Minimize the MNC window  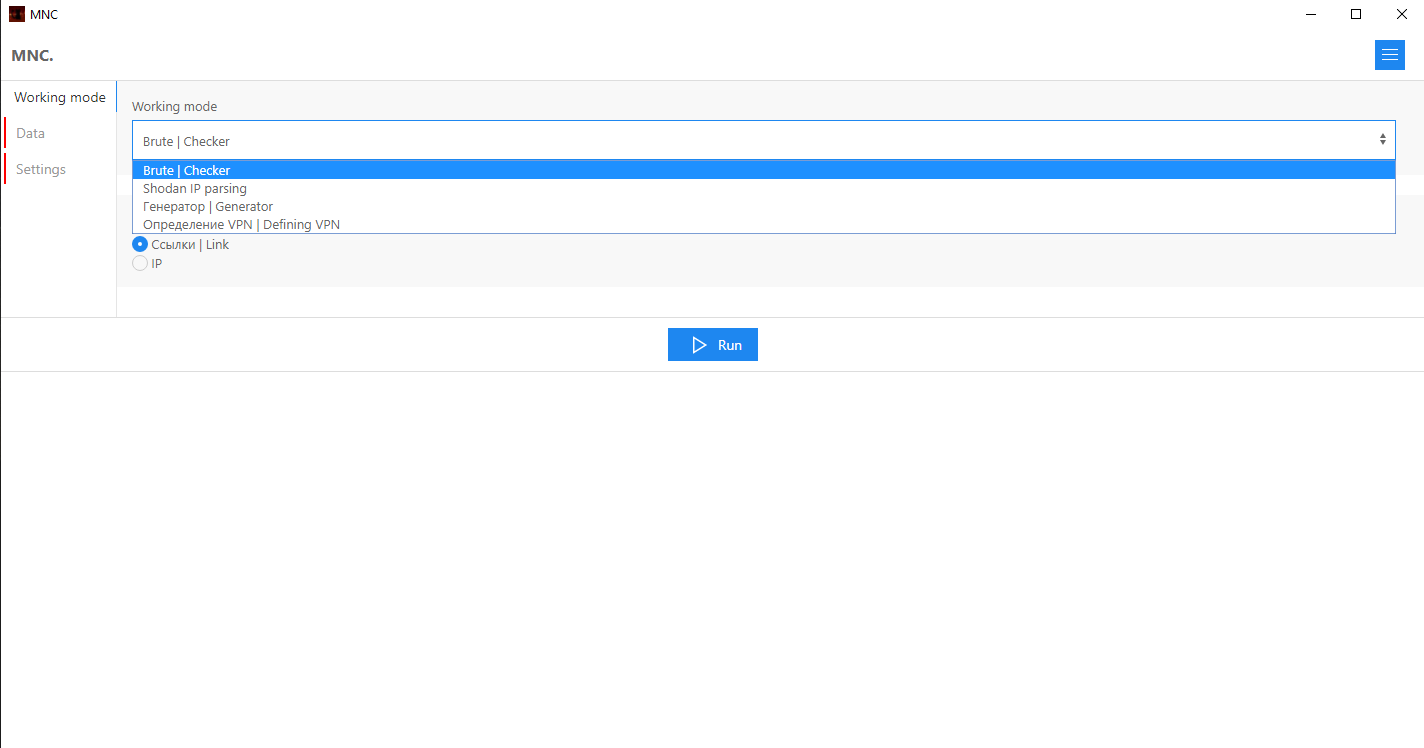click(x=1310, y=14)
